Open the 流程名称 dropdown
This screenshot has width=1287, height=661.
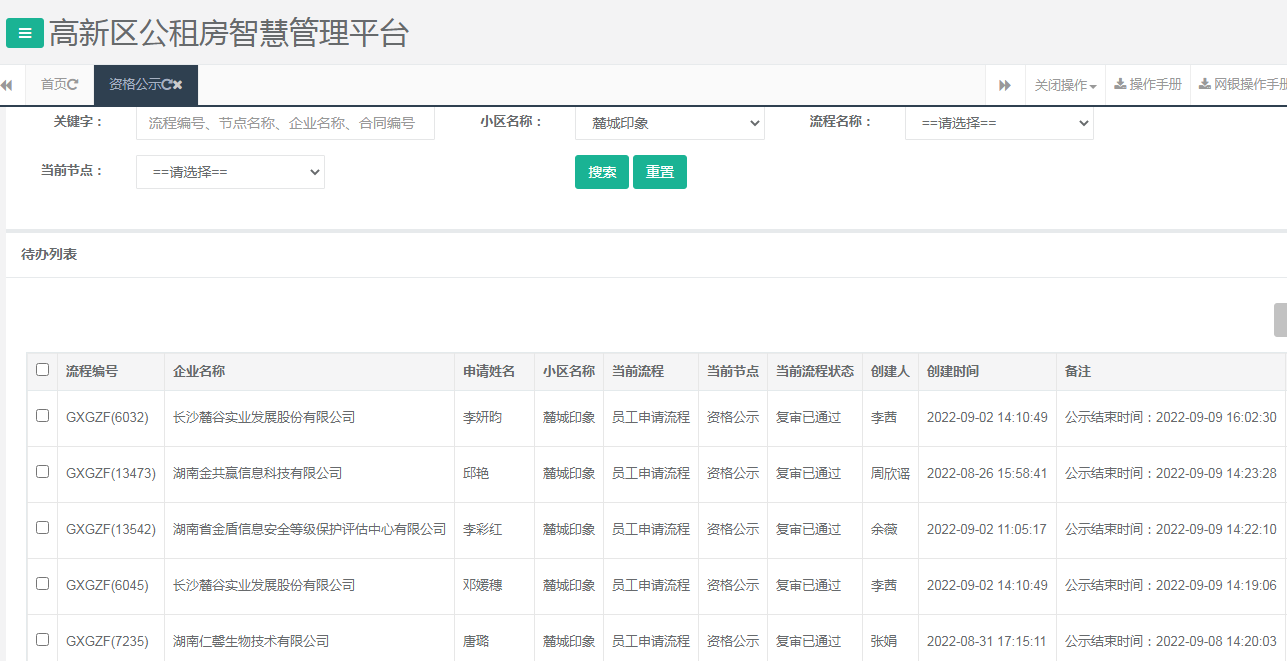pos(999,122)
